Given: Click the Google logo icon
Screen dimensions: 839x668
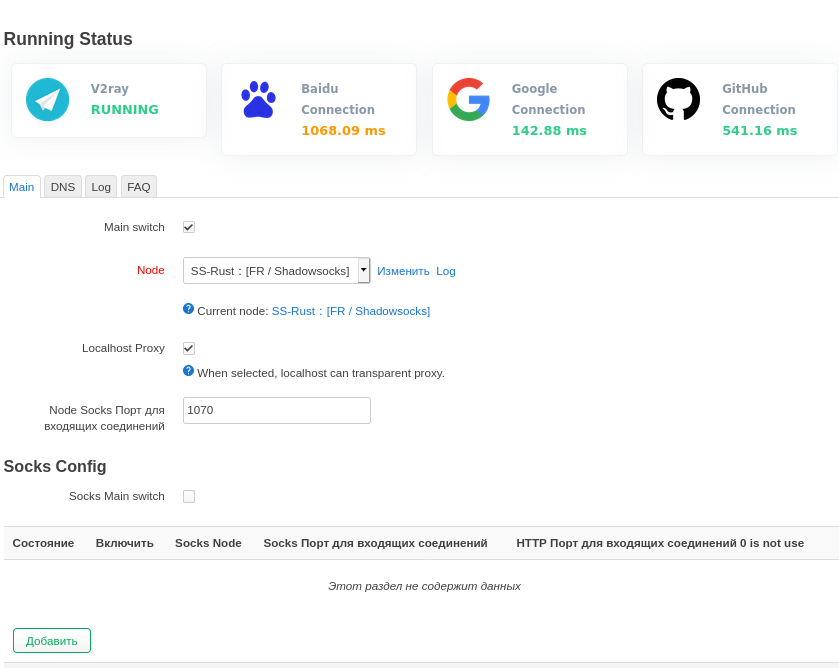Looking at the screenshot, I should (468, 100).
